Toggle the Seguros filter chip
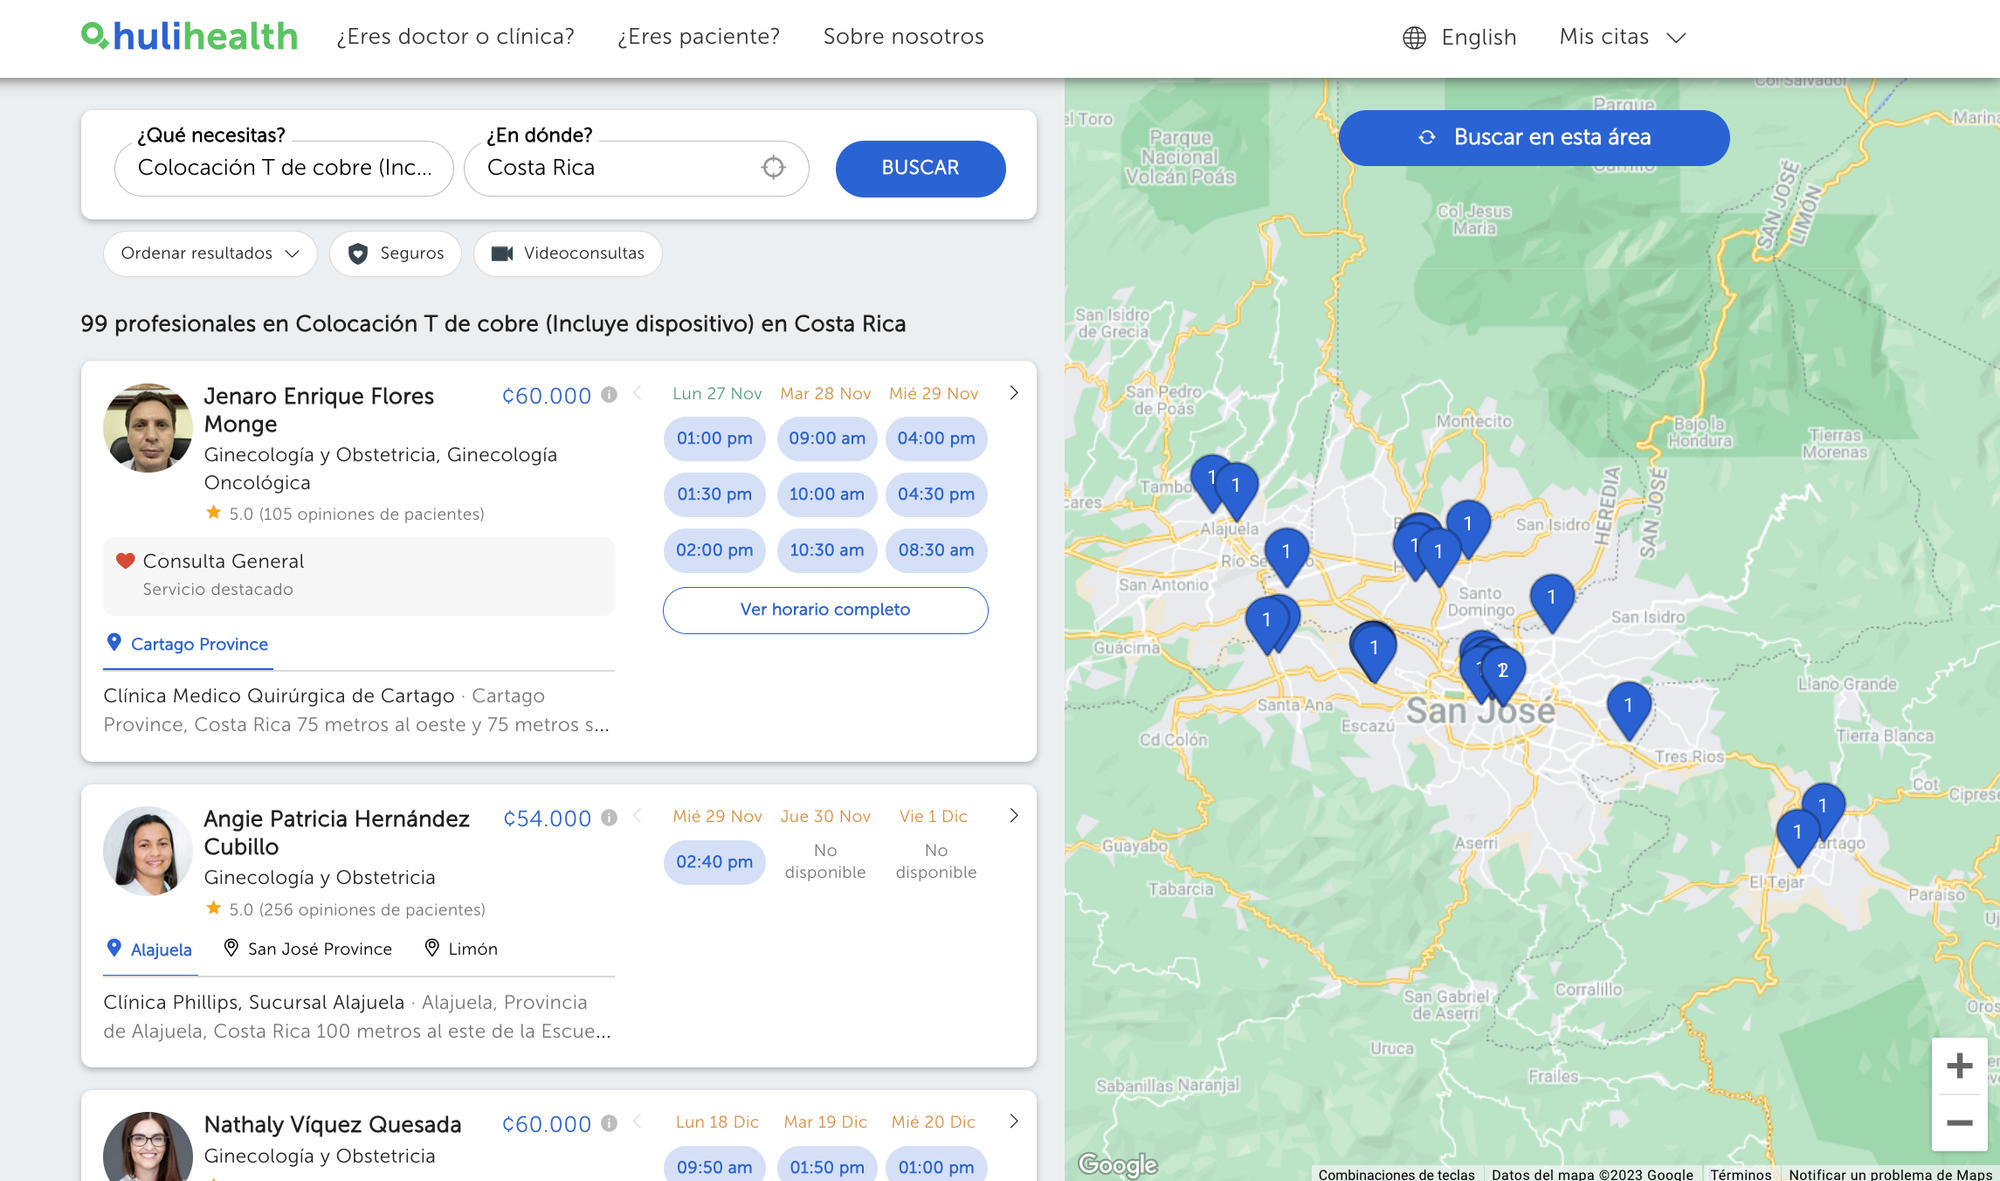Image resolution: width=2000 pixels, height=1181 pixels. pos(395,254)
